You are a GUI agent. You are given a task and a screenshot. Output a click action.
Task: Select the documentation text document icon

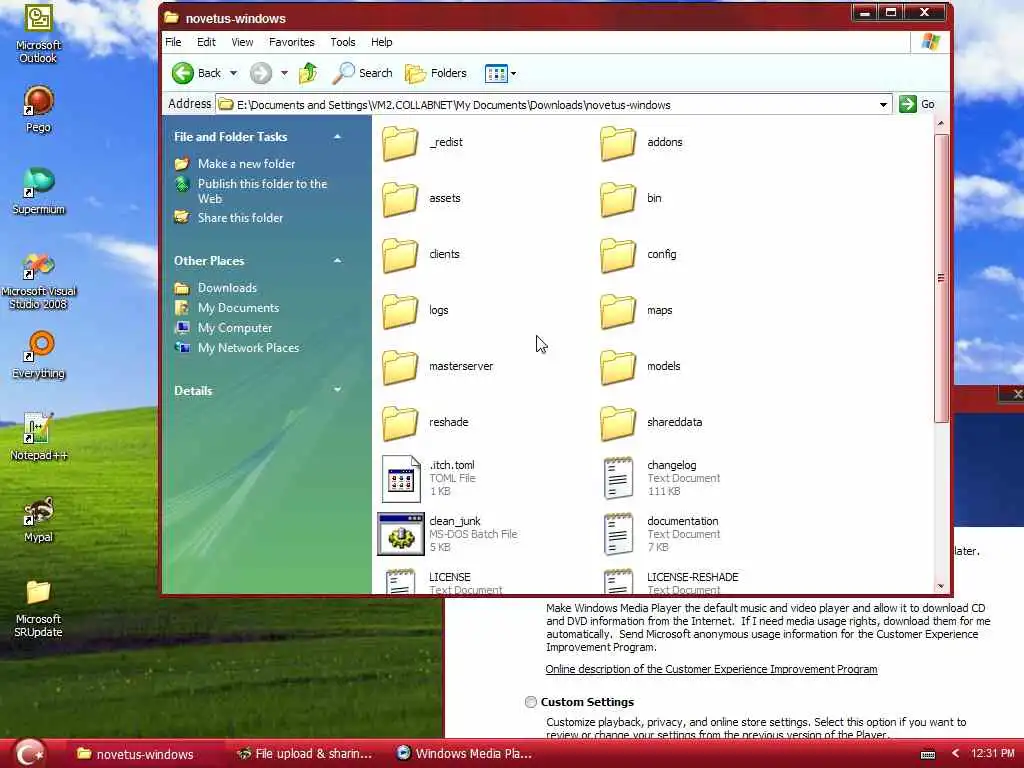click(x=618, y=534)
